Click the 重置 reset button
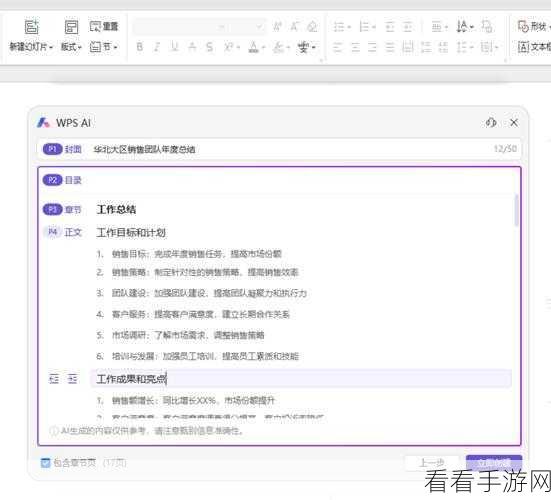Viewport: 551px width, 500px height. [104, 26]
